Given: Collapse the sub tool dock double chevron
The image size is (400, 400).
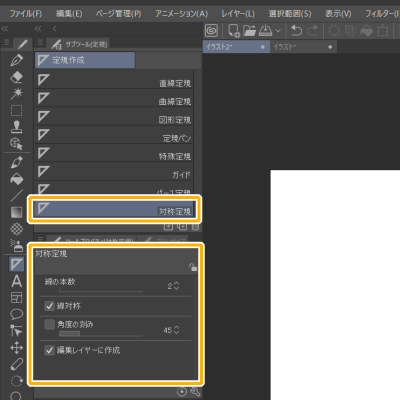Looking at the screenshot, I should click(38, 29).
